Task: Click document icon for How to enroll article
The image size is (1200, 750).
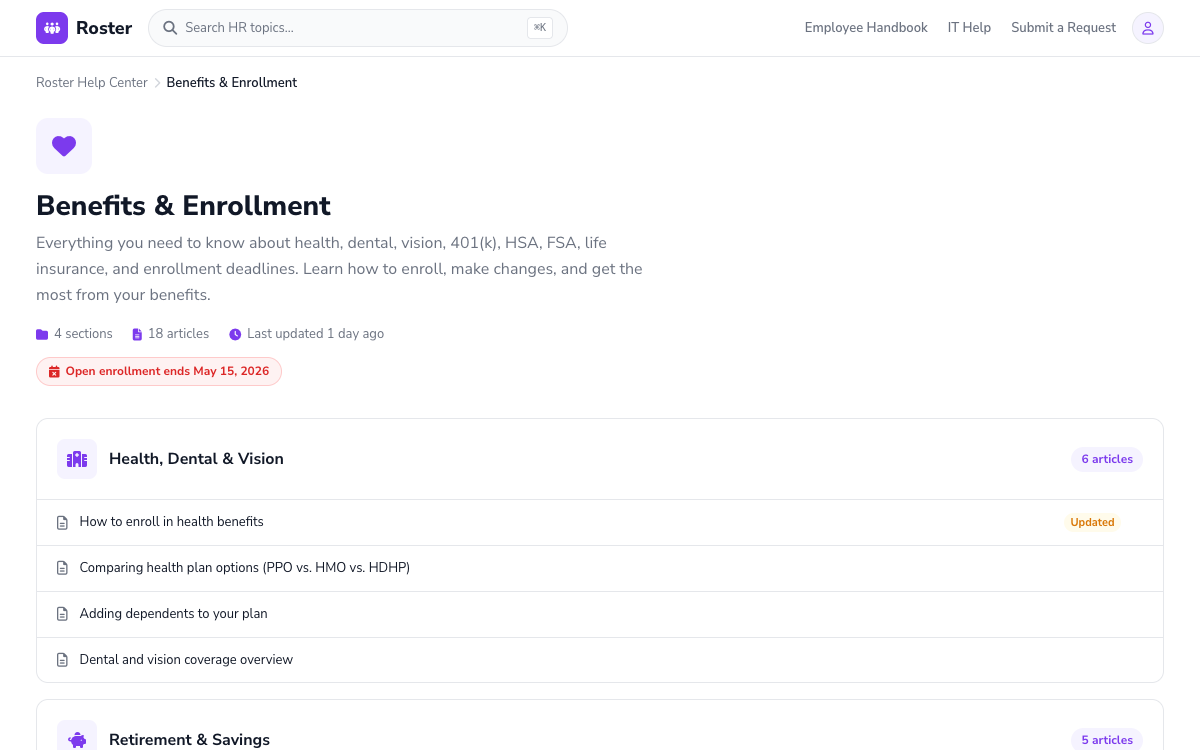Action: point(62,522)
